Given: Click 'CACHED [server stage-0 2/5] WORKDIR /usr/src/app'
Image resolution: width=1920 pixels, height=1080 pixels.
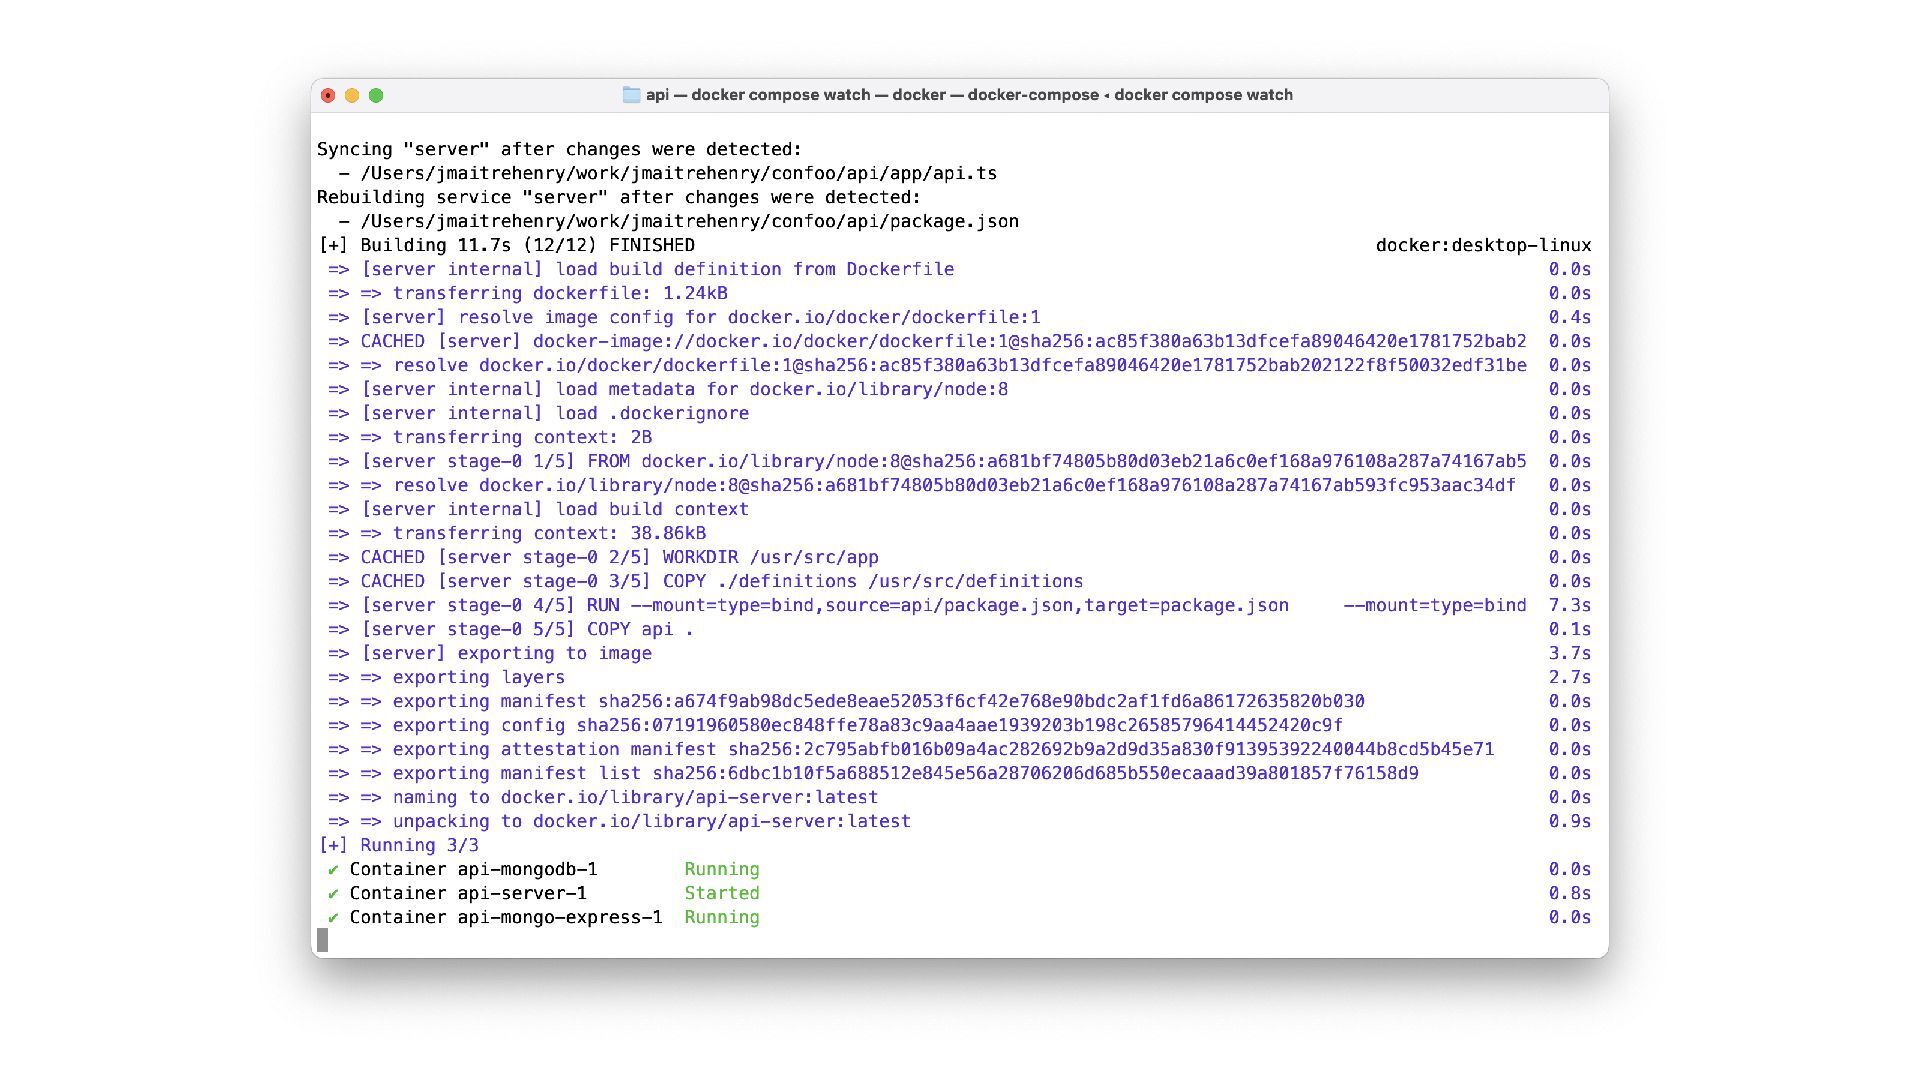Looking at the screenshot, I should [603, 557].
